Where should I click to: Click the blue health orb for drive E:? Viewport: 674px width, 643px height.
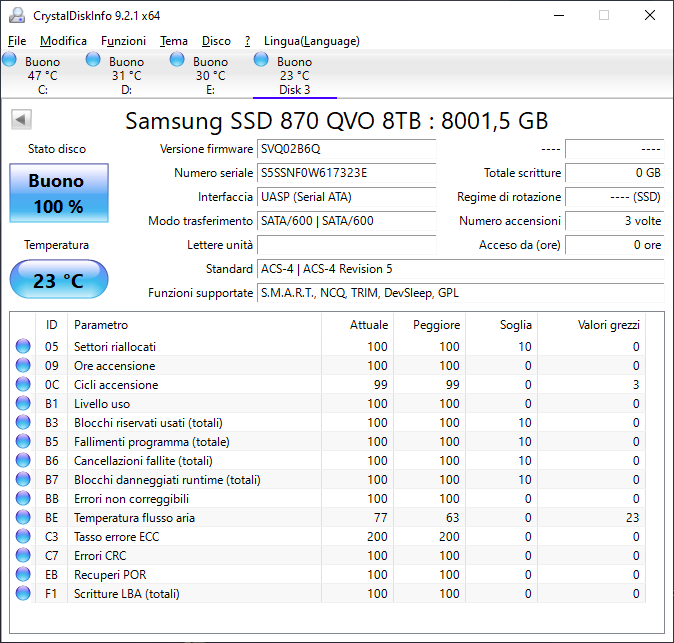(177, 59)
